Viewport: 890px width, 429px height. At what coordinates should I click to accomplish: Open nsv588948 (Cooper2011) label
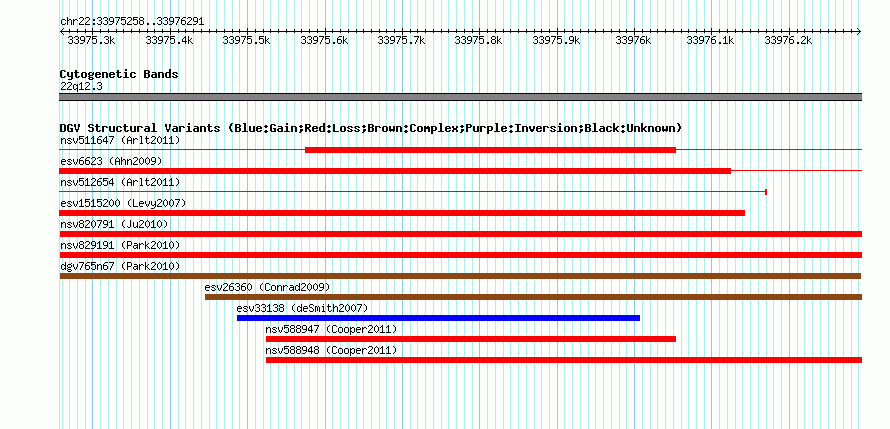tap(331, 350)
